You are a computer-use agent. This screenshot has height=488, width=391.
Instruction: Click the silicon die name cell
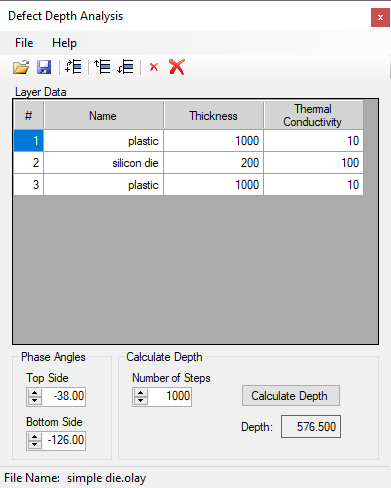pyautogui.click(x=104, y=163)
